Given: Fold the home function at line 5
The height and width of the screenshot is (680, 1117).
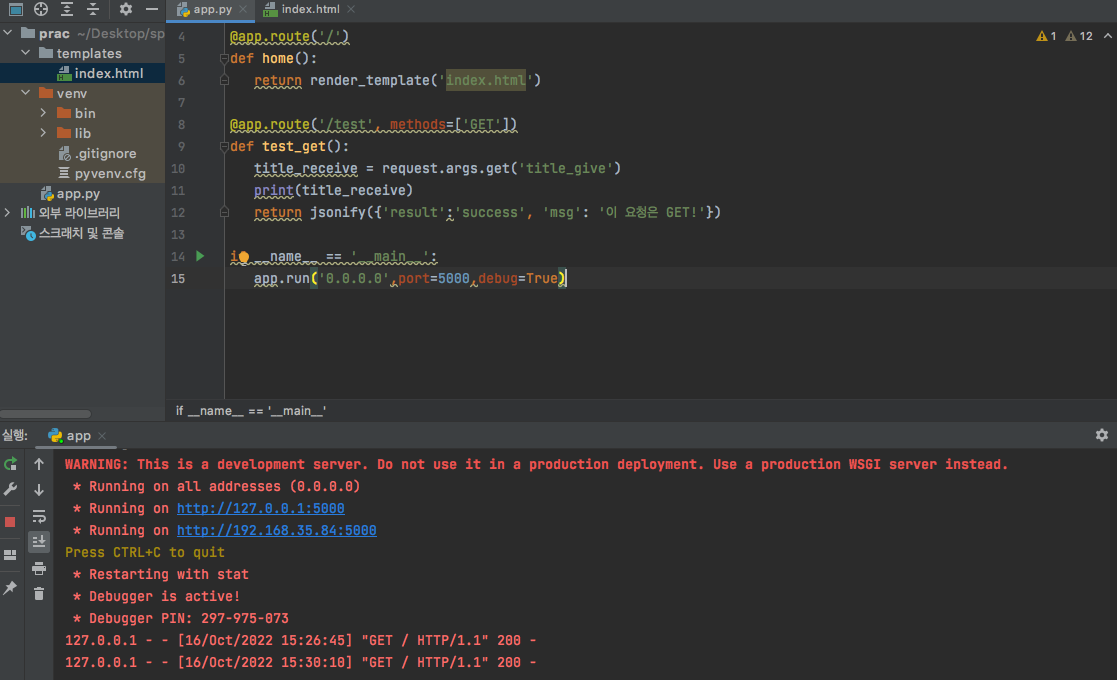Looking at the screenshot, I should (x=224, y=59).
